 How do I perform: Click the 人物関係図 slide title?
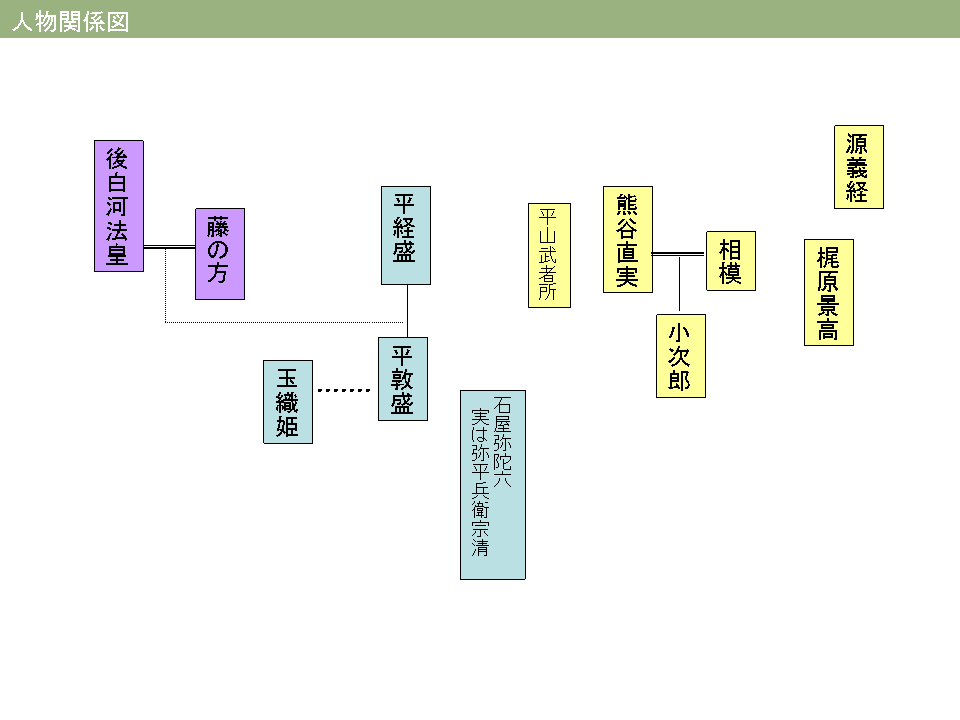click(x=70, y=22)
